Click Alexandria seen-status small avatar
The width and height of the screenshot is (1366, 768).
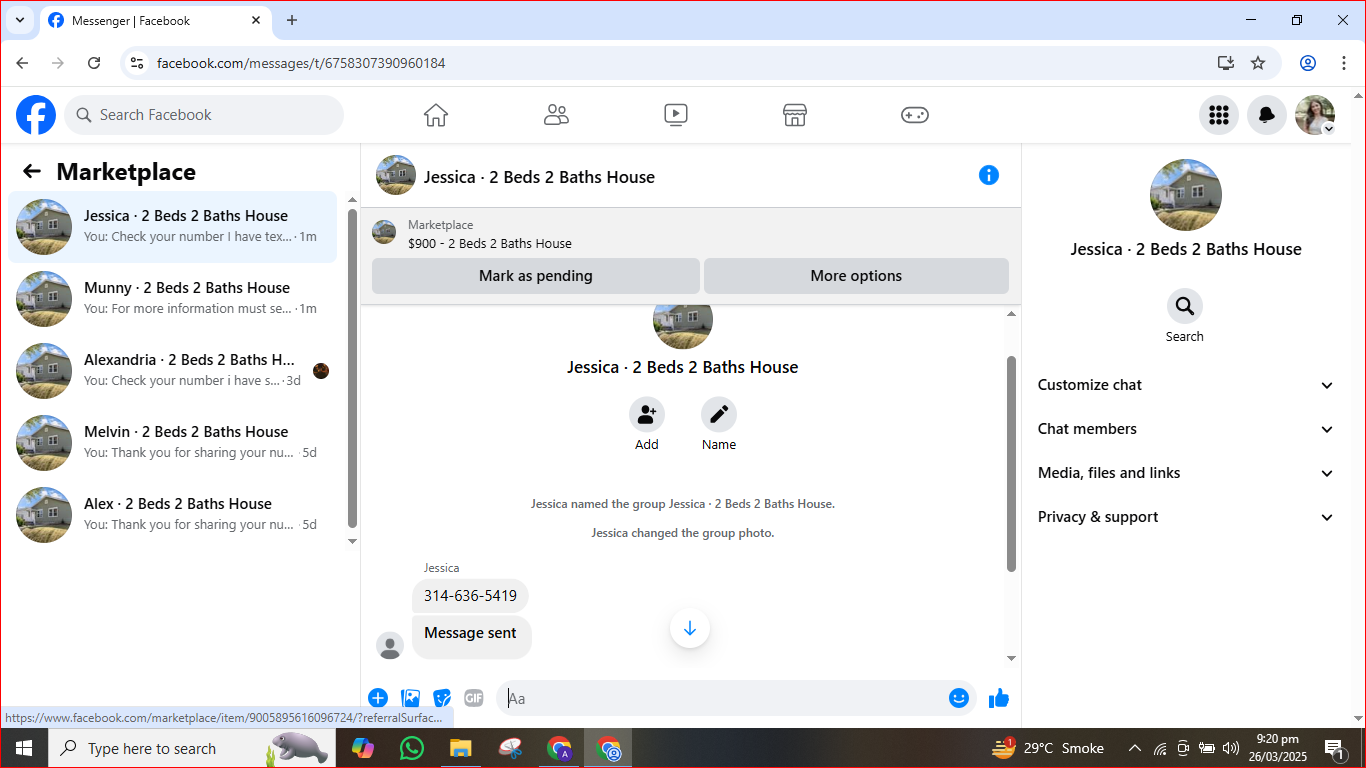pos(321,371)
